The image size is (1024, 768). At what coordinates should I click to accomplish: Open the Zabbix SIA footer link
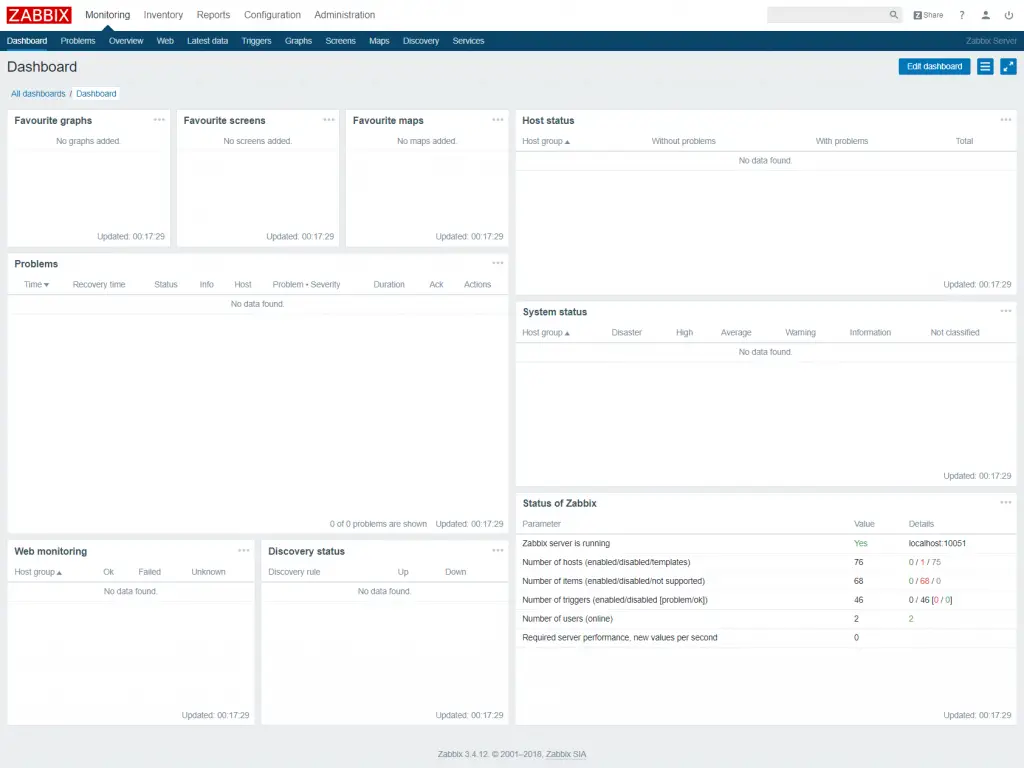[566, 754]
